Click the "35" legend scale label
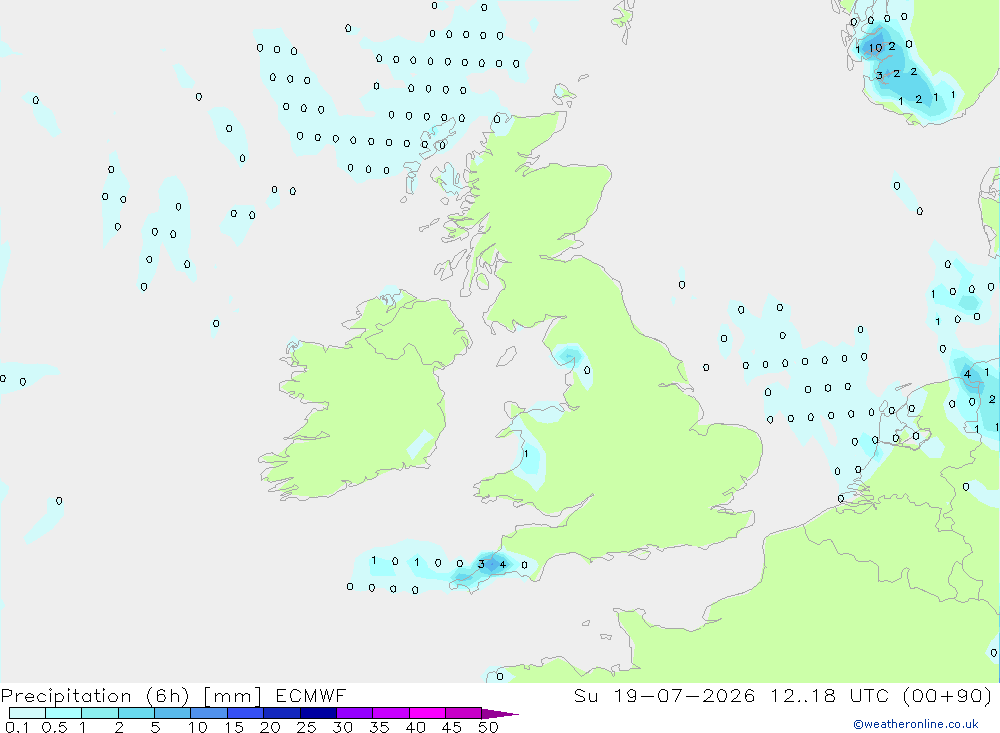This screenshot has width=1000, height=733. (379, 727)
